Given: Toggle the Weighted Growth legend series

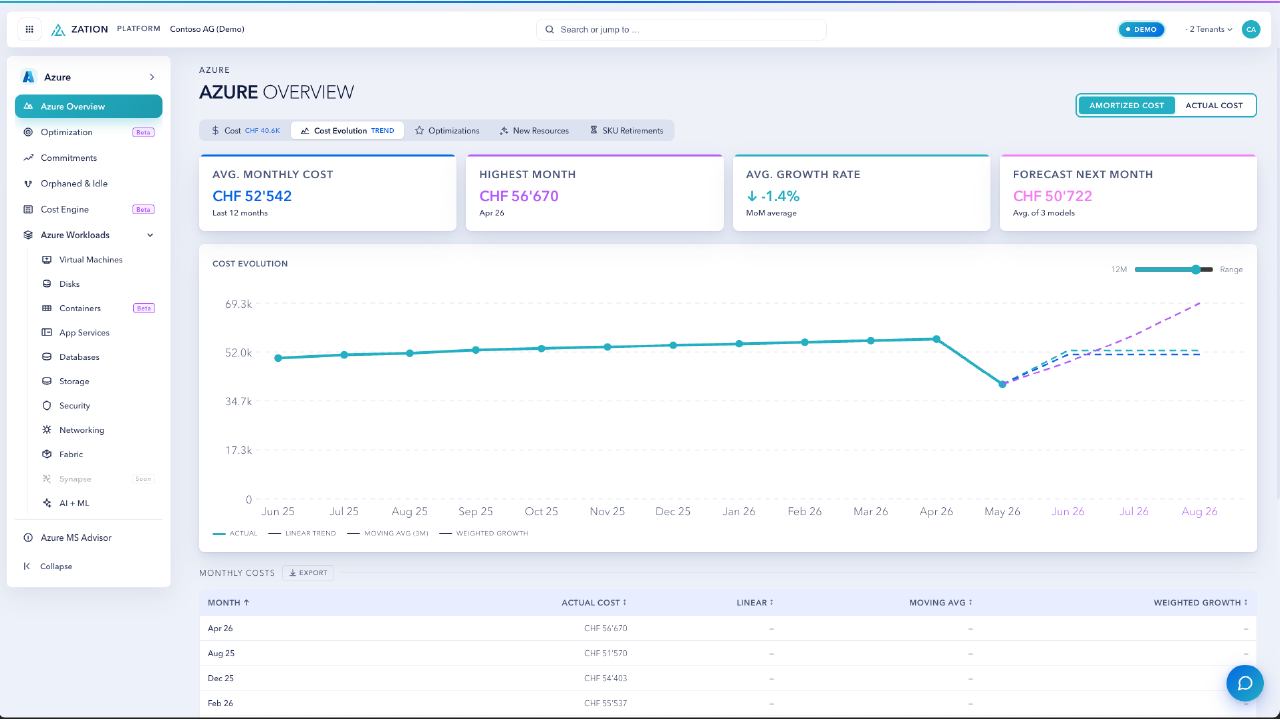Looking at the screenshot, I should coord(482,533).
